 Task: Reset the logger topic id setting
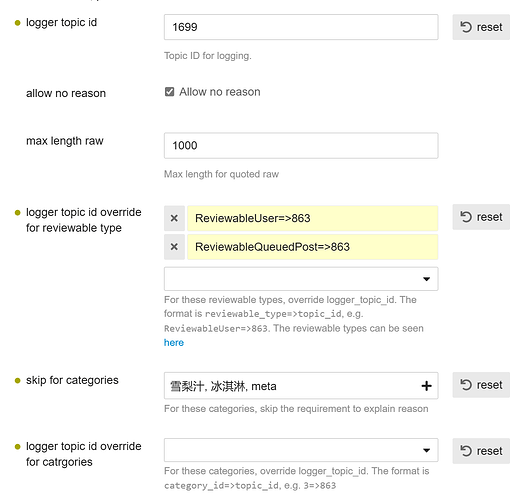click(481, 27)
